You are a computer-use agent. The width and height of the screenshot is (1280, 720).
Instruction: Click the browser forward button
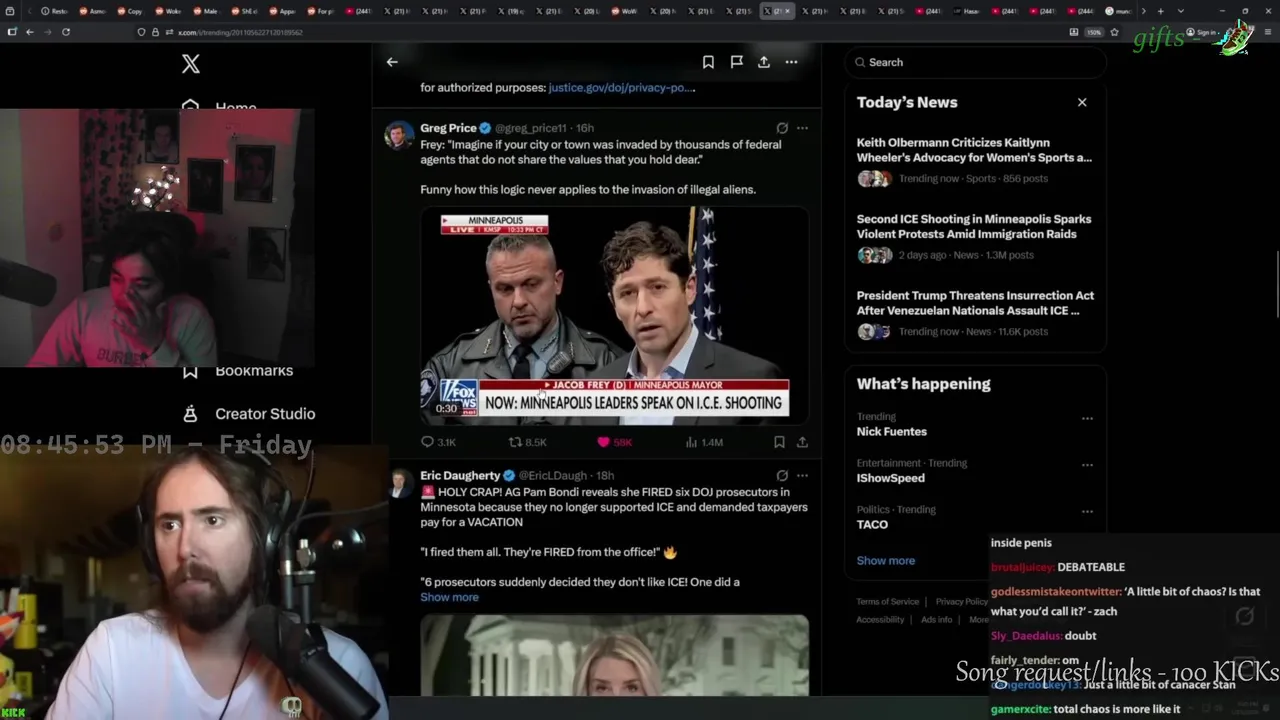click(47, 32)
